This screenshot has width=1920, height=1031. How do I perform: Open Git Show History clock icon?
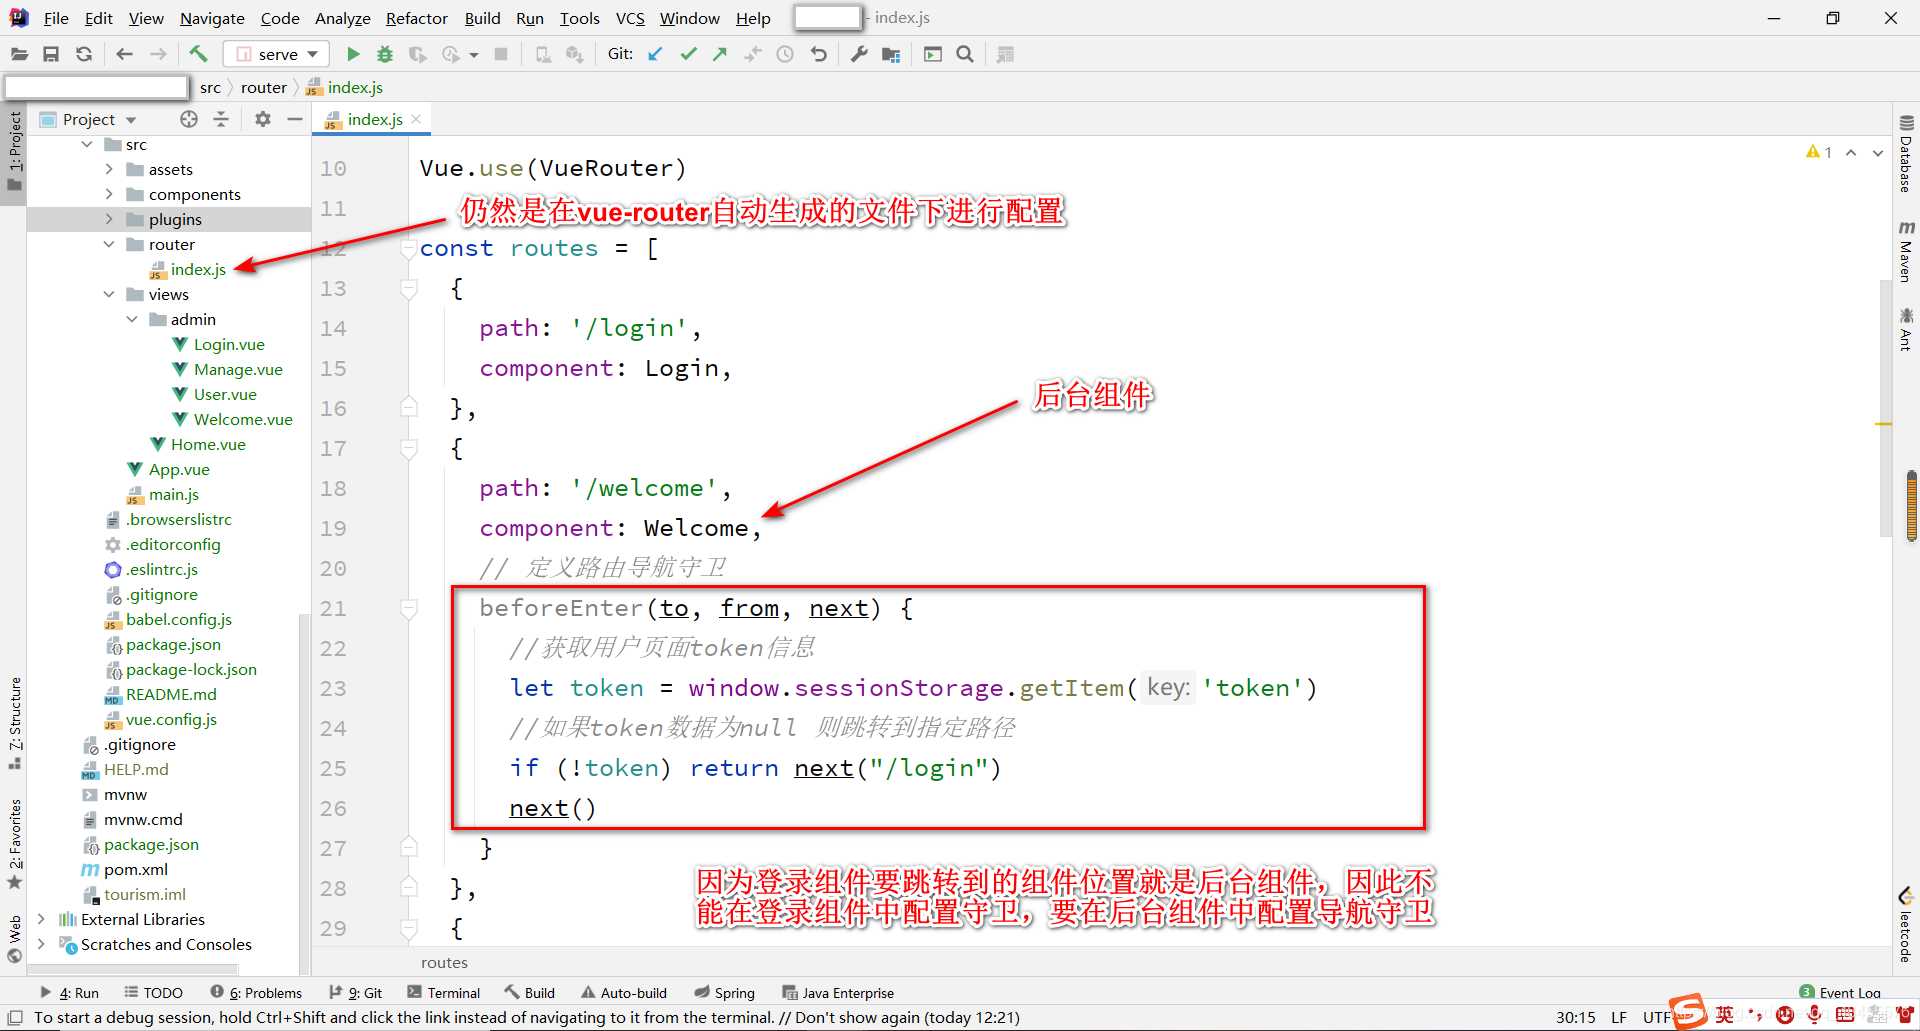pyautogui.click(x=785, y=54)
